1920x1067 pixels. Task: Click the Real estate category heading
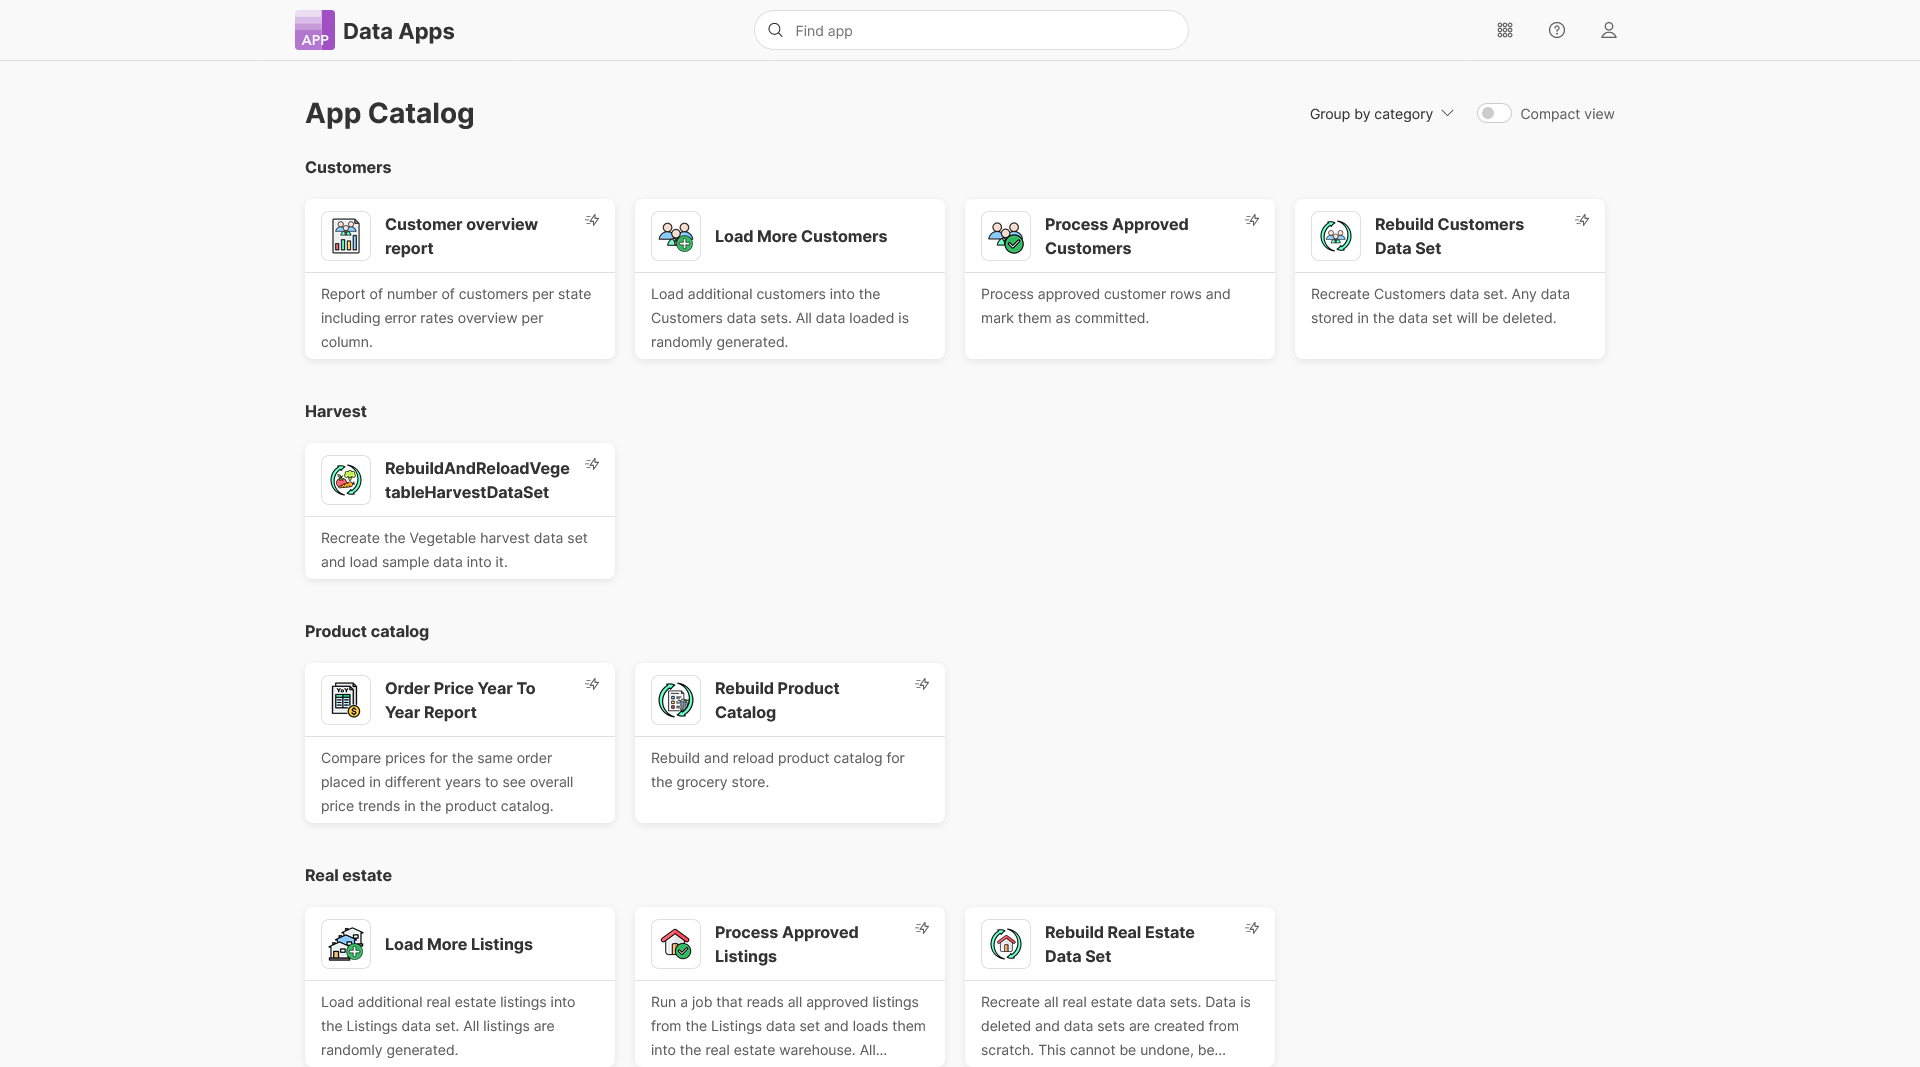point(348,875)
